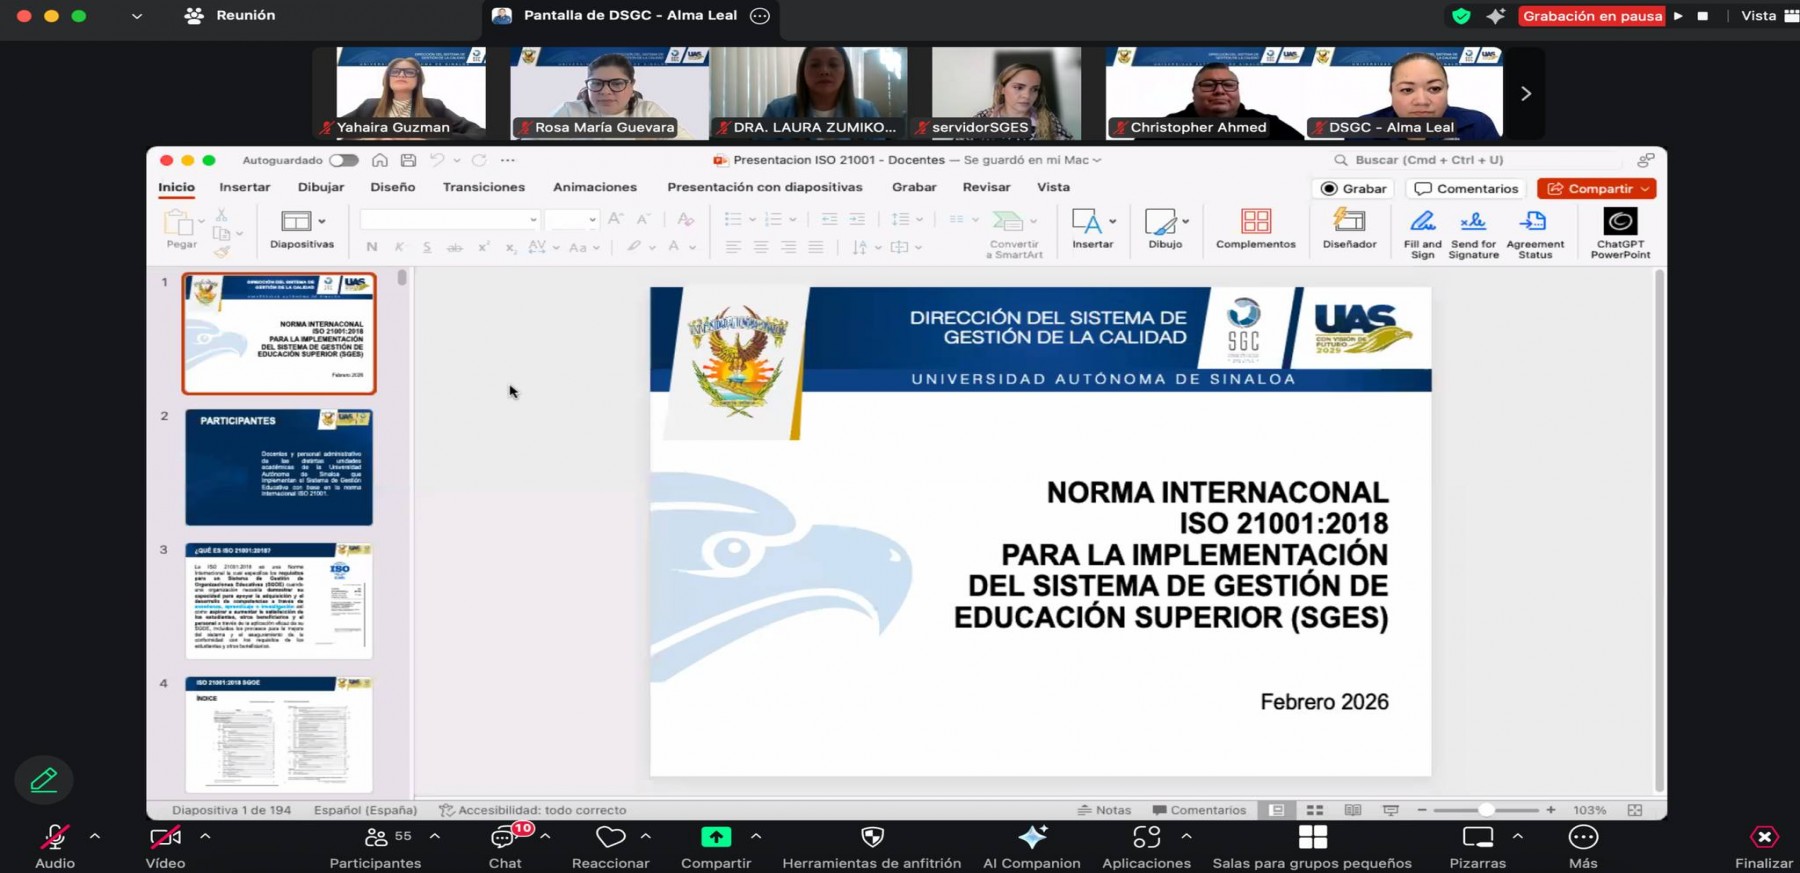Open Zoom AI Companion

coord(1031,845)
